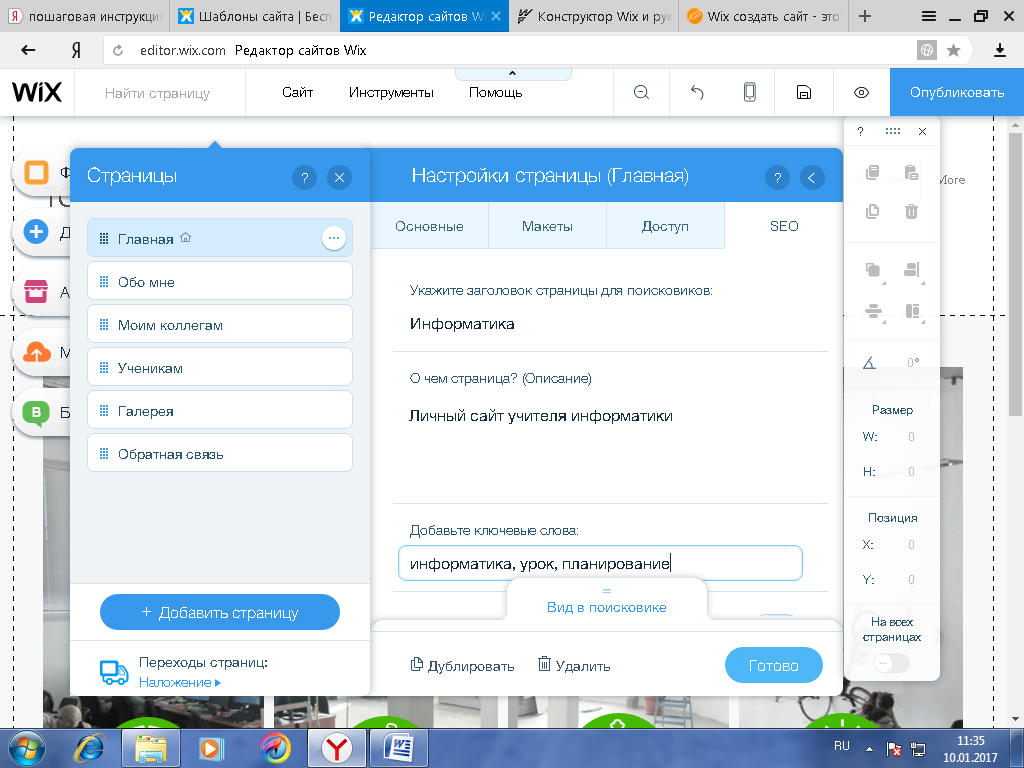This screenshot has height=768, width=1024.
Task: Click the Готово button
Action: tap(773, 665)
